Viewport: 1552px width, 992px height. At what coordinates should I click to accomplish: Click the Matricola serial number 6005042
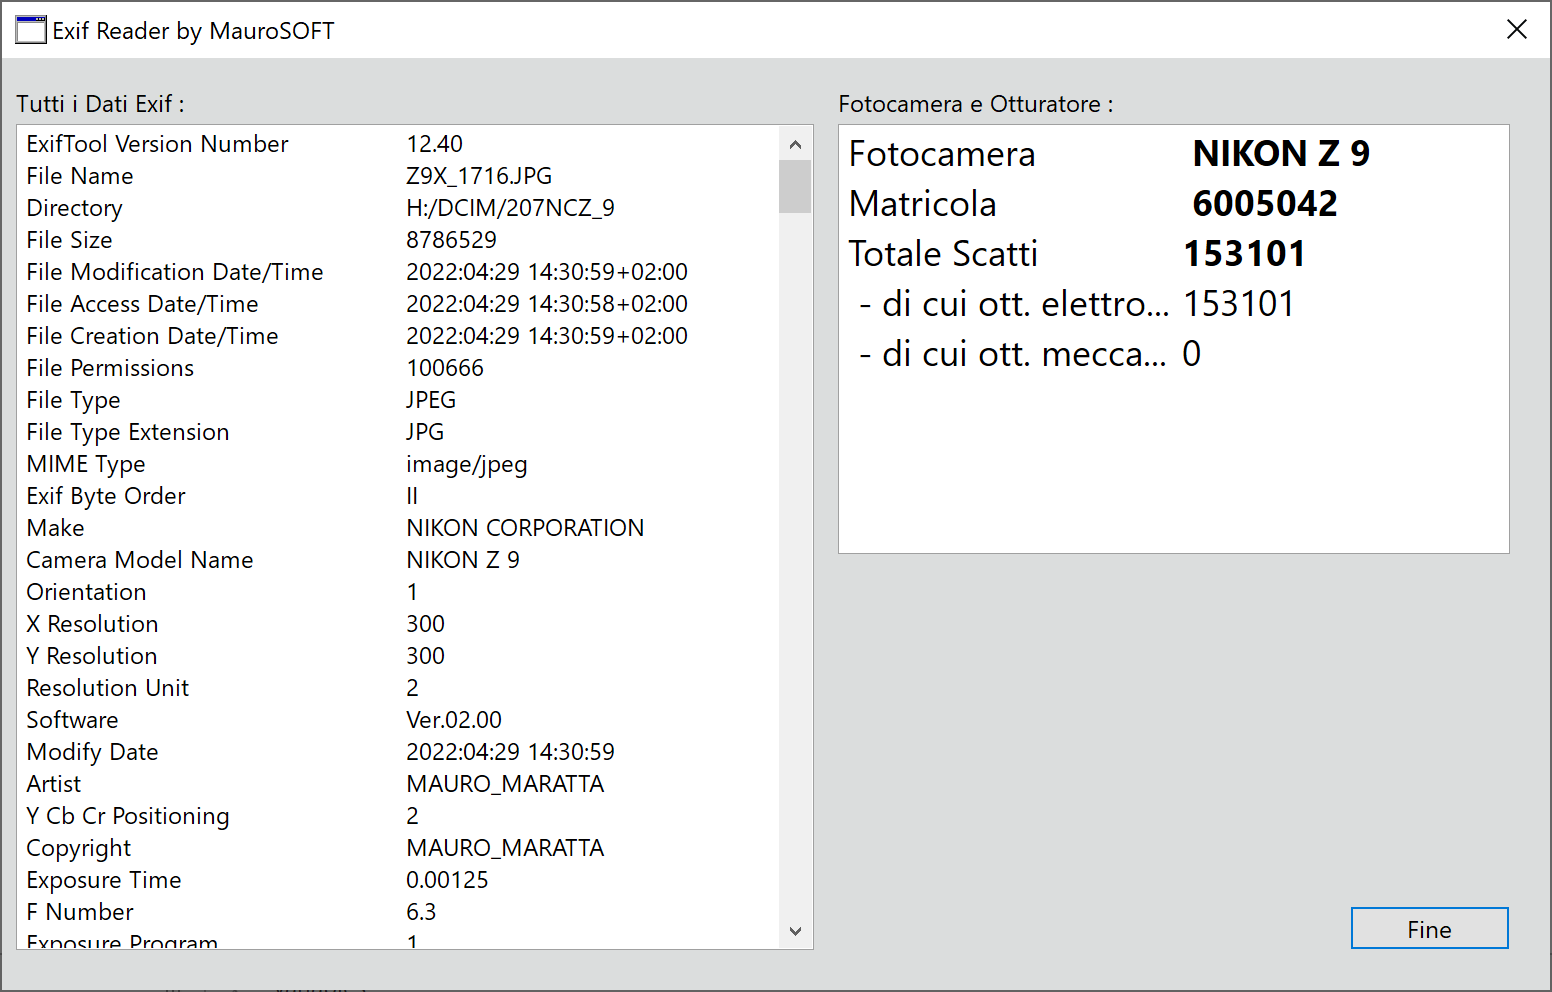(x=1265, y=203)
